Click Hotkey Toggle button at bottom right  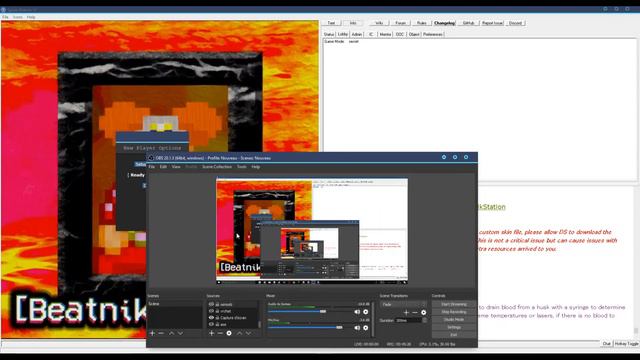point(627,344)
